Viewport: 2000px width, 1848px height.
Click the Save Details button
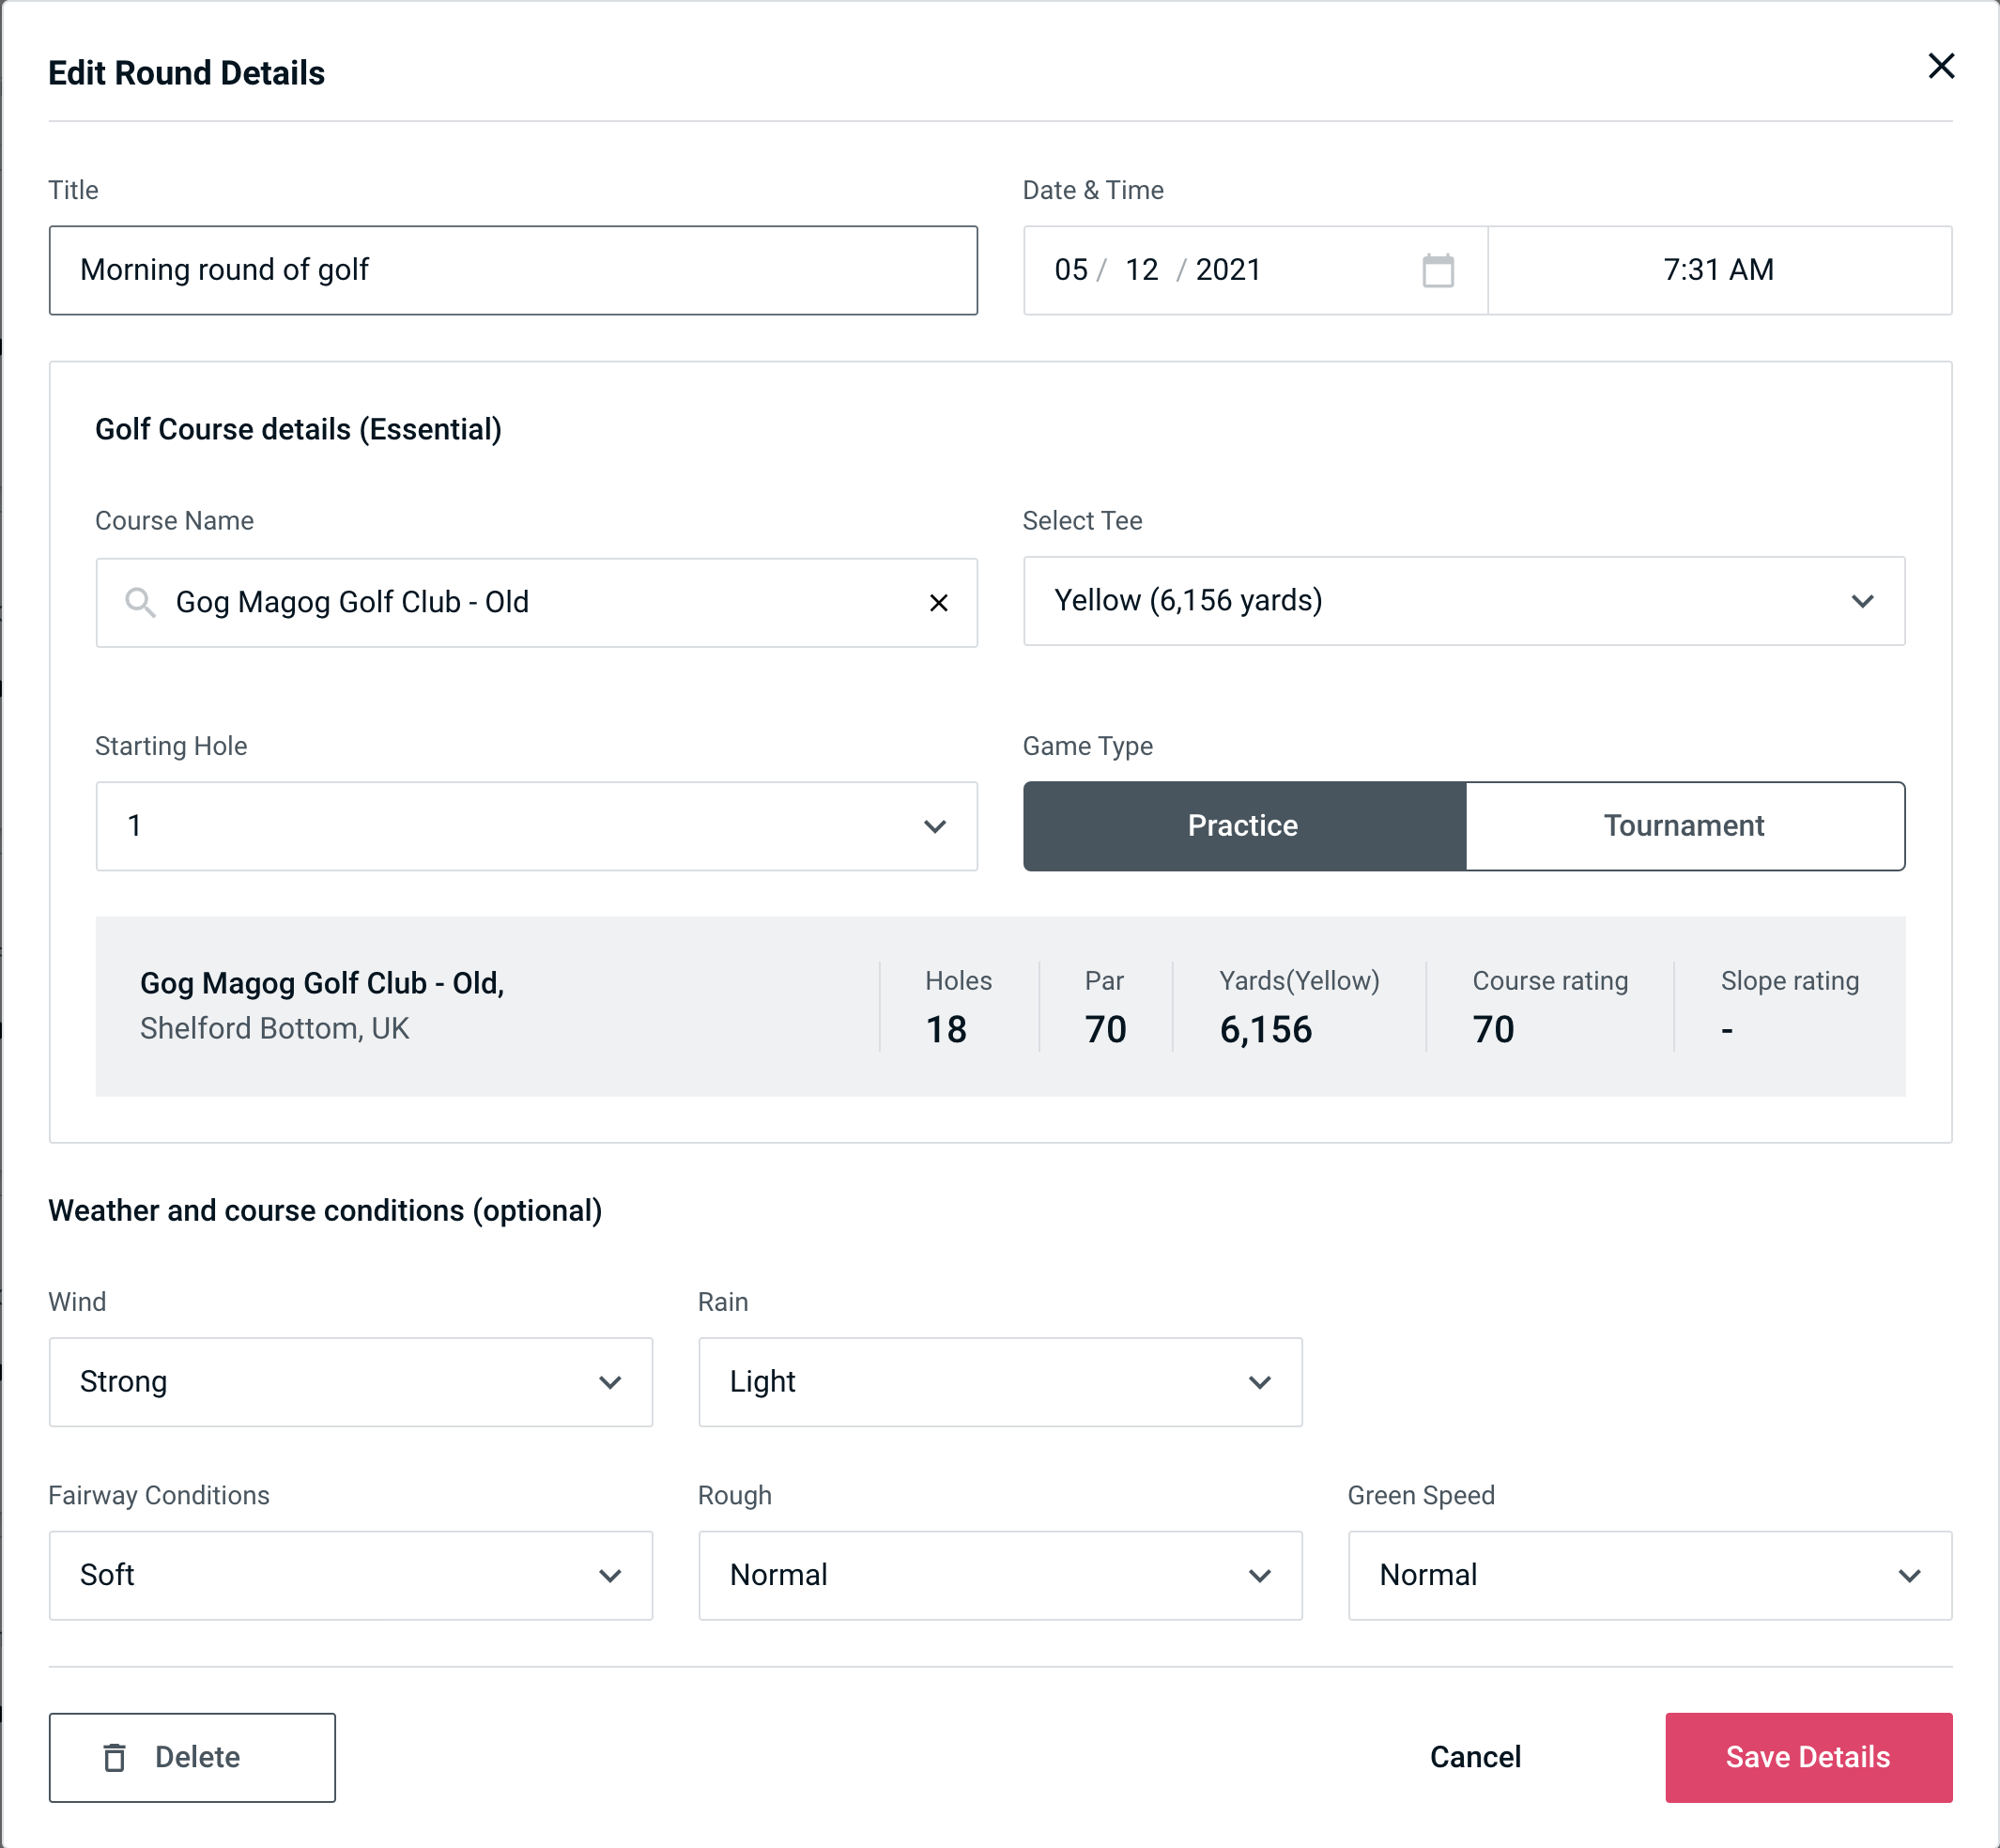click(1807, 1756)
